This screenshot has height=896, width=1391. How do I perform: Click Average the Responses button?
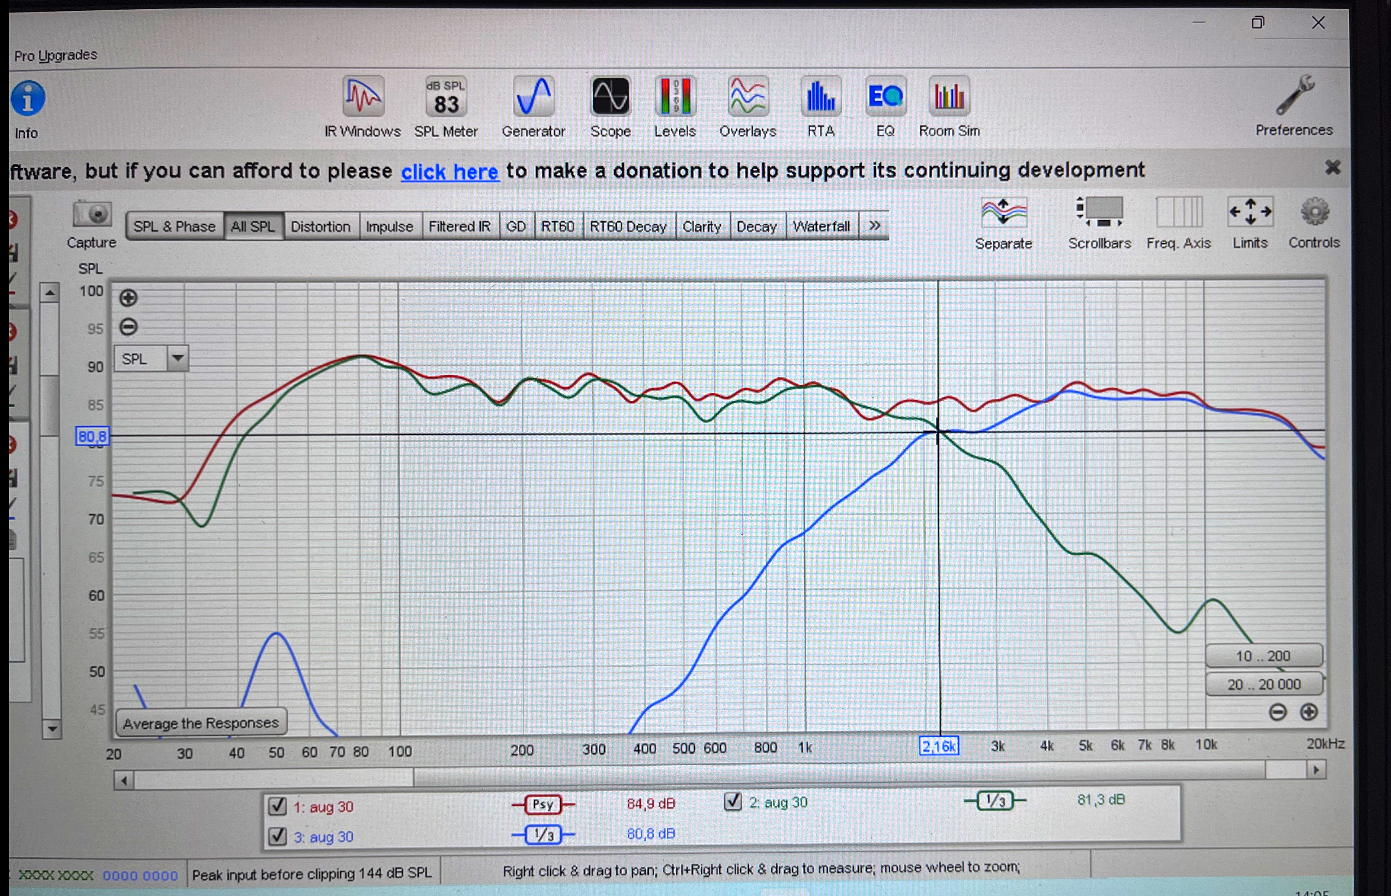pyautogui.click(x=201, y=723)
